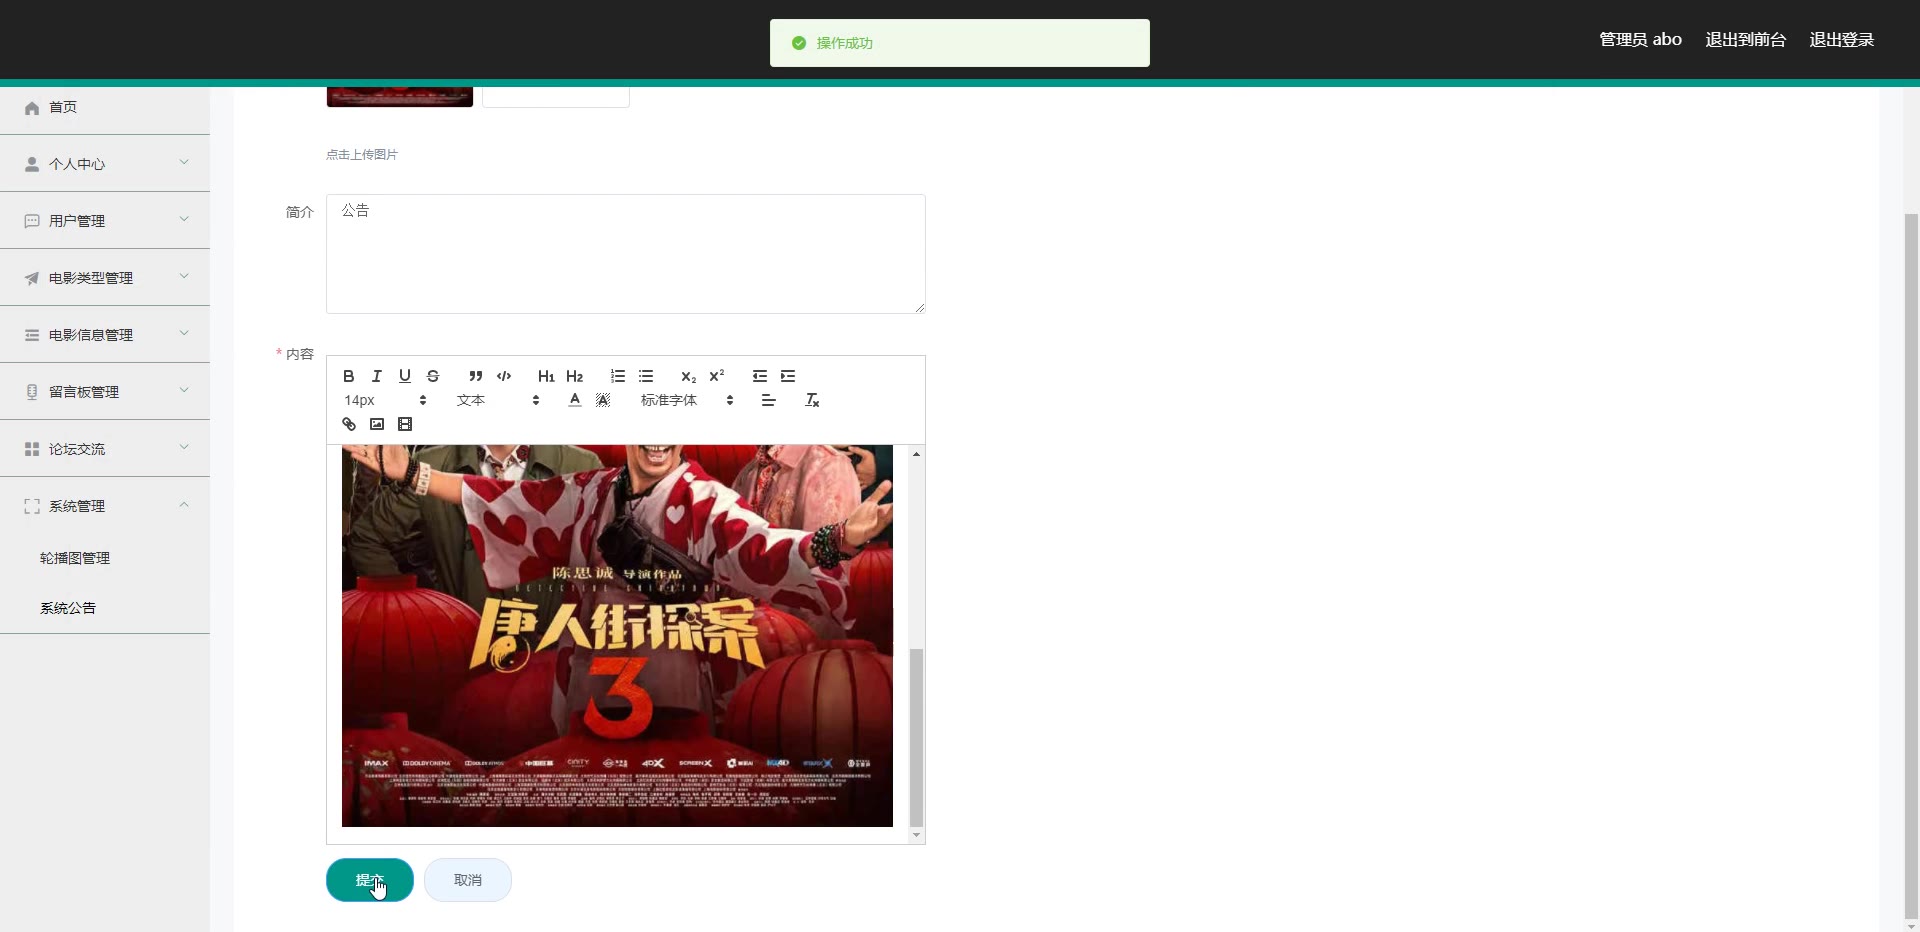Apply Heading 2 style
The height and width of the screenshot is (932, 1920).
point(574,376)
